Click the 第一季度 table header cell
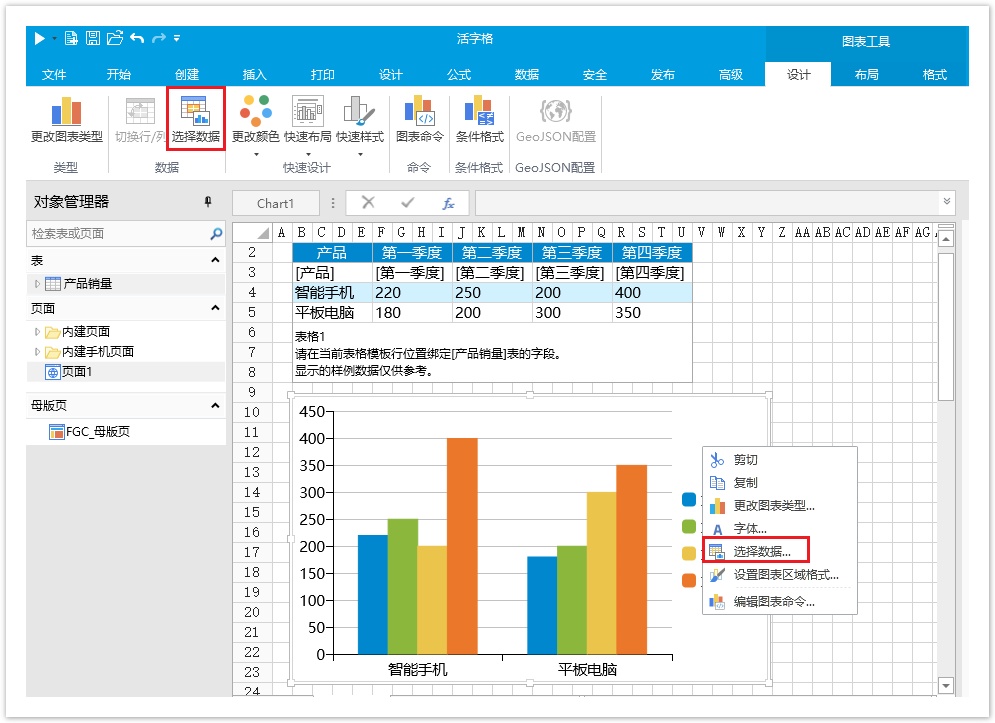This screenshot has width=995, height=723. tap(412, 253)
